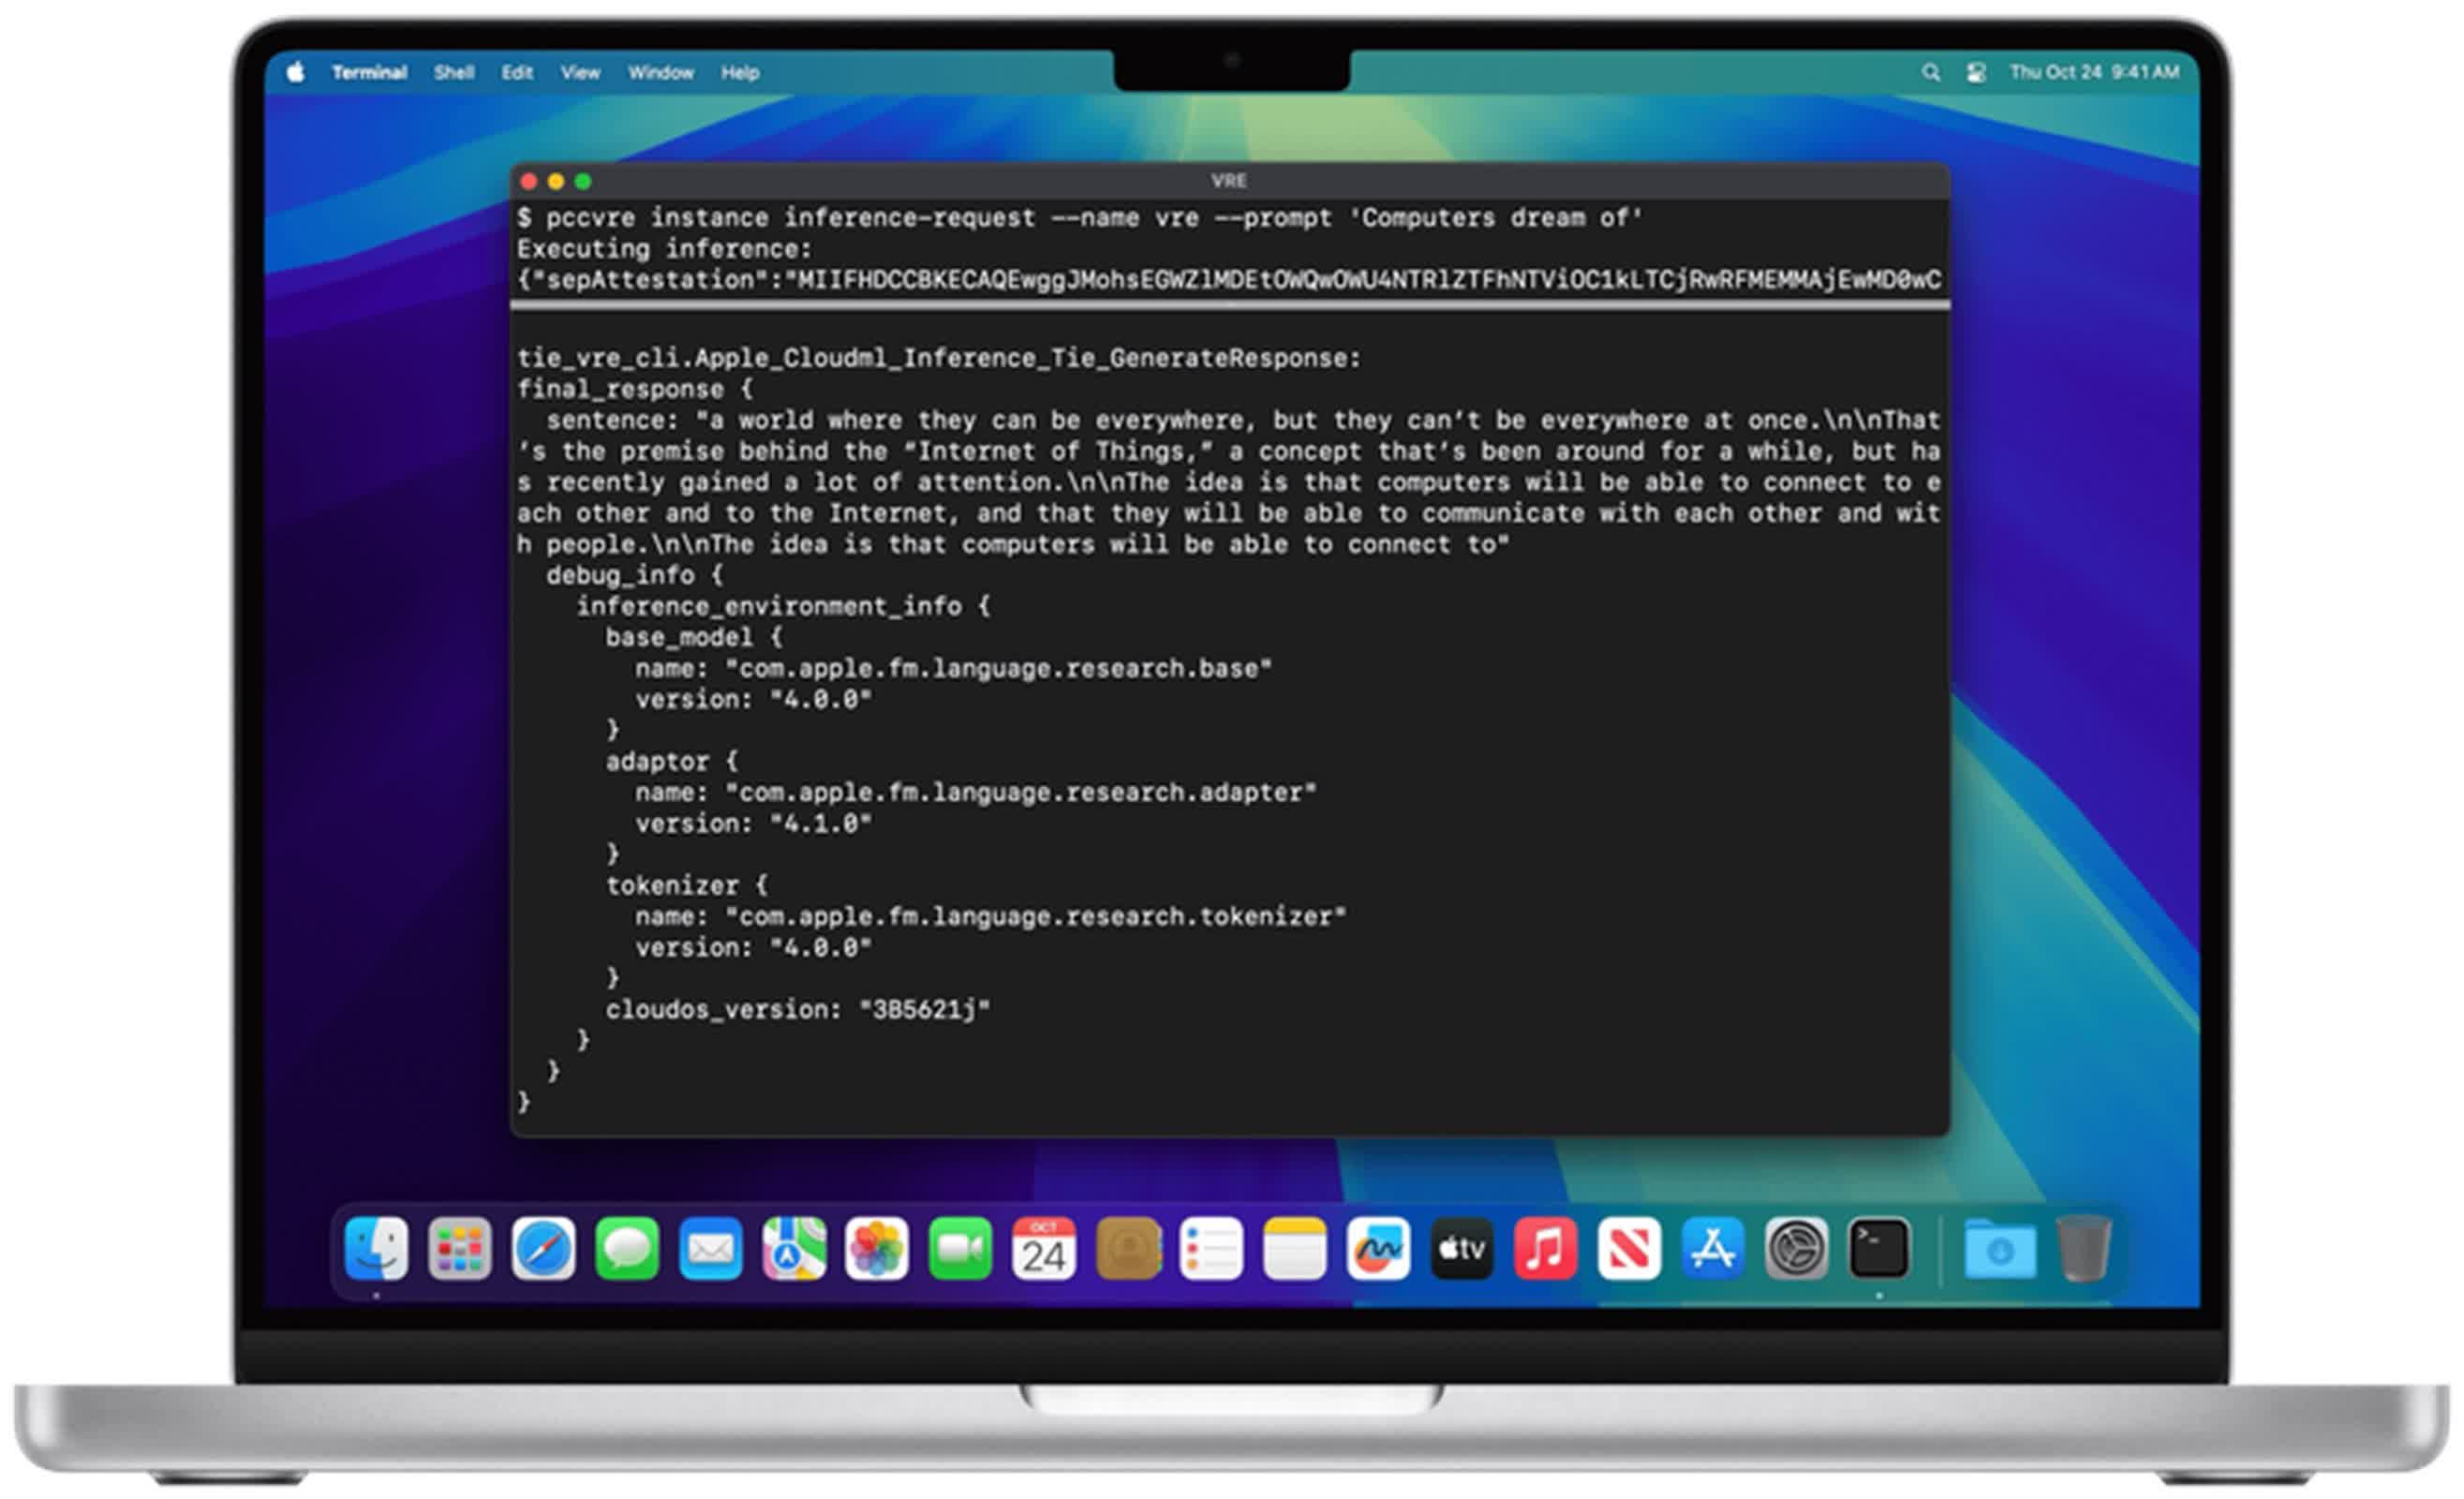2464x1499 pixels.
Task: Zoom the VRE terminal window
Action: point(583,181)
